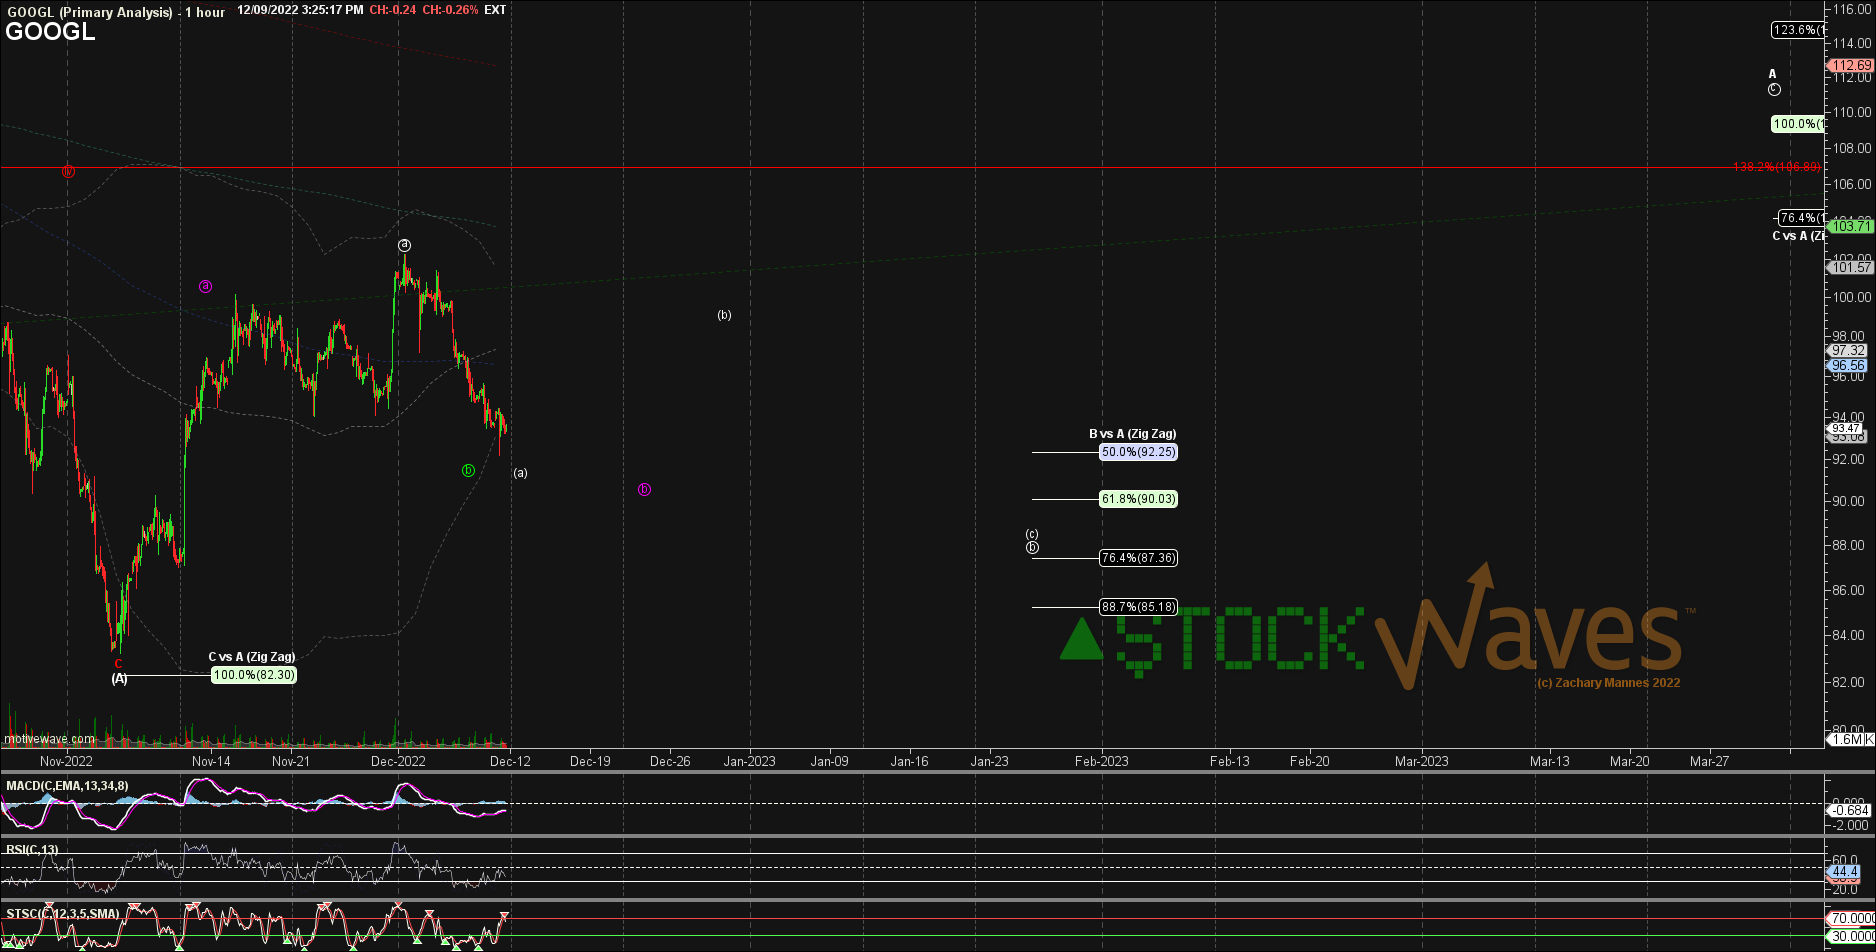Click the large GOOGL symbol label
Image resolution: width=1876 pixels, height=952 pixels.
(x=50, y=31)
